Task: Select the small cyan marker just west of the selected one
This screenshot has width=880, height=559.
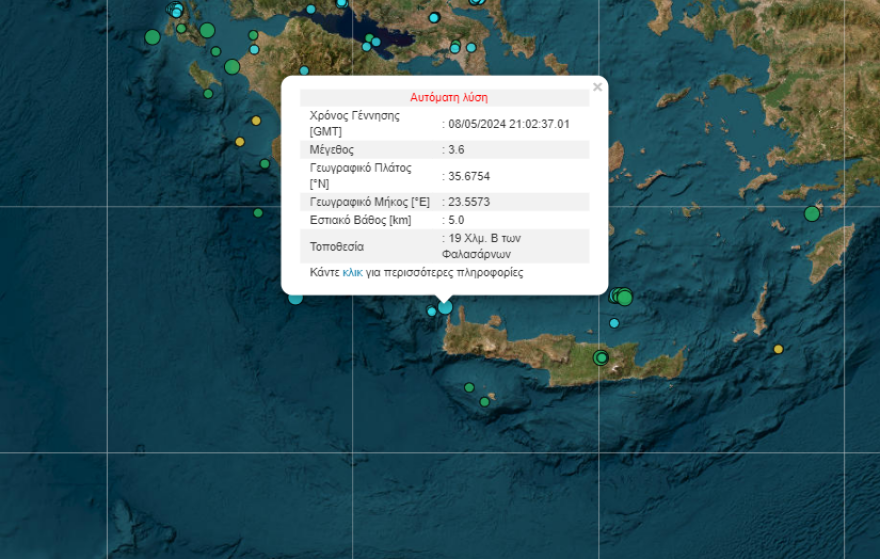Action: pyautogui.click(x=432, y=311)
